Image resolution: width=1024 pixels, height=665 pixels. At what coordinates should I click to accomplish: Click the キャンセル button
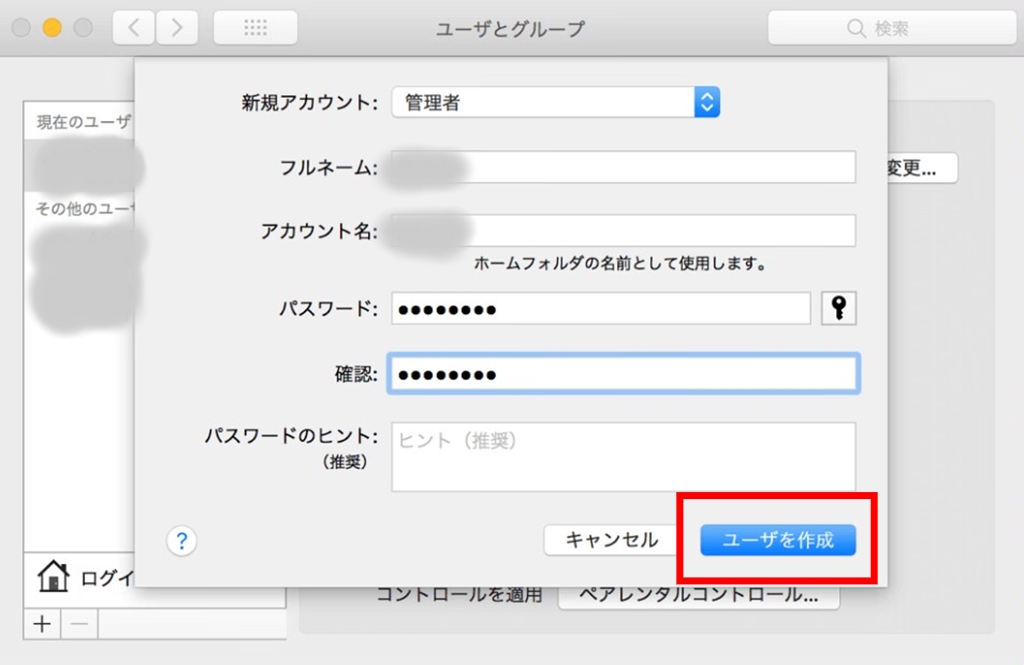[x=610, y=540]
